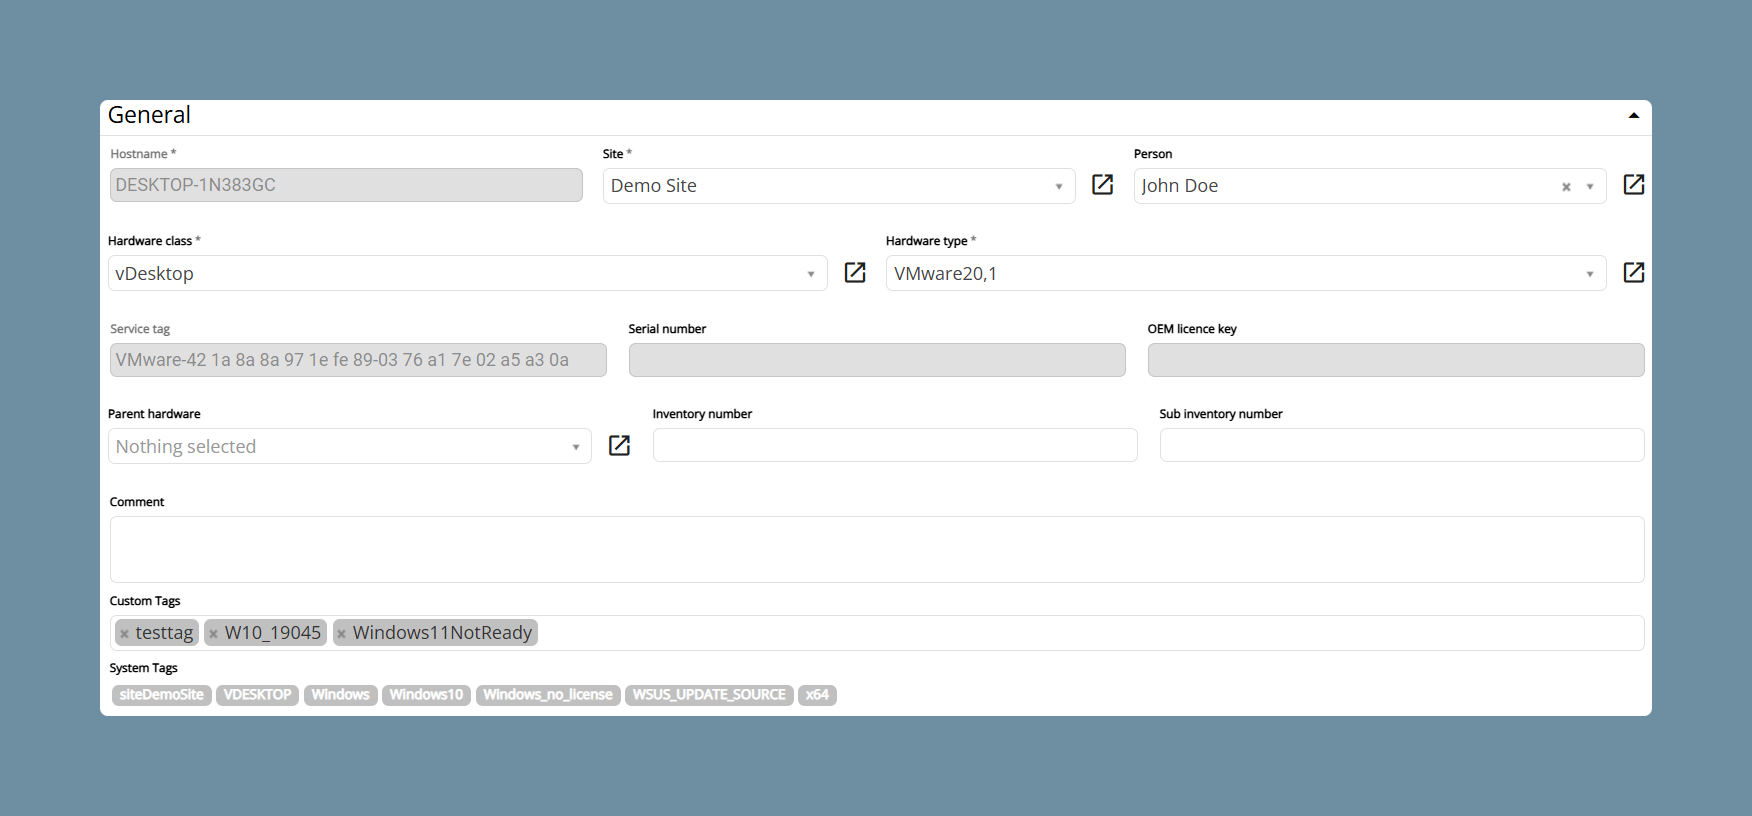Click the x64 system tag
1752x816 pixels.
pyautogui.click(x=817, y=695)
